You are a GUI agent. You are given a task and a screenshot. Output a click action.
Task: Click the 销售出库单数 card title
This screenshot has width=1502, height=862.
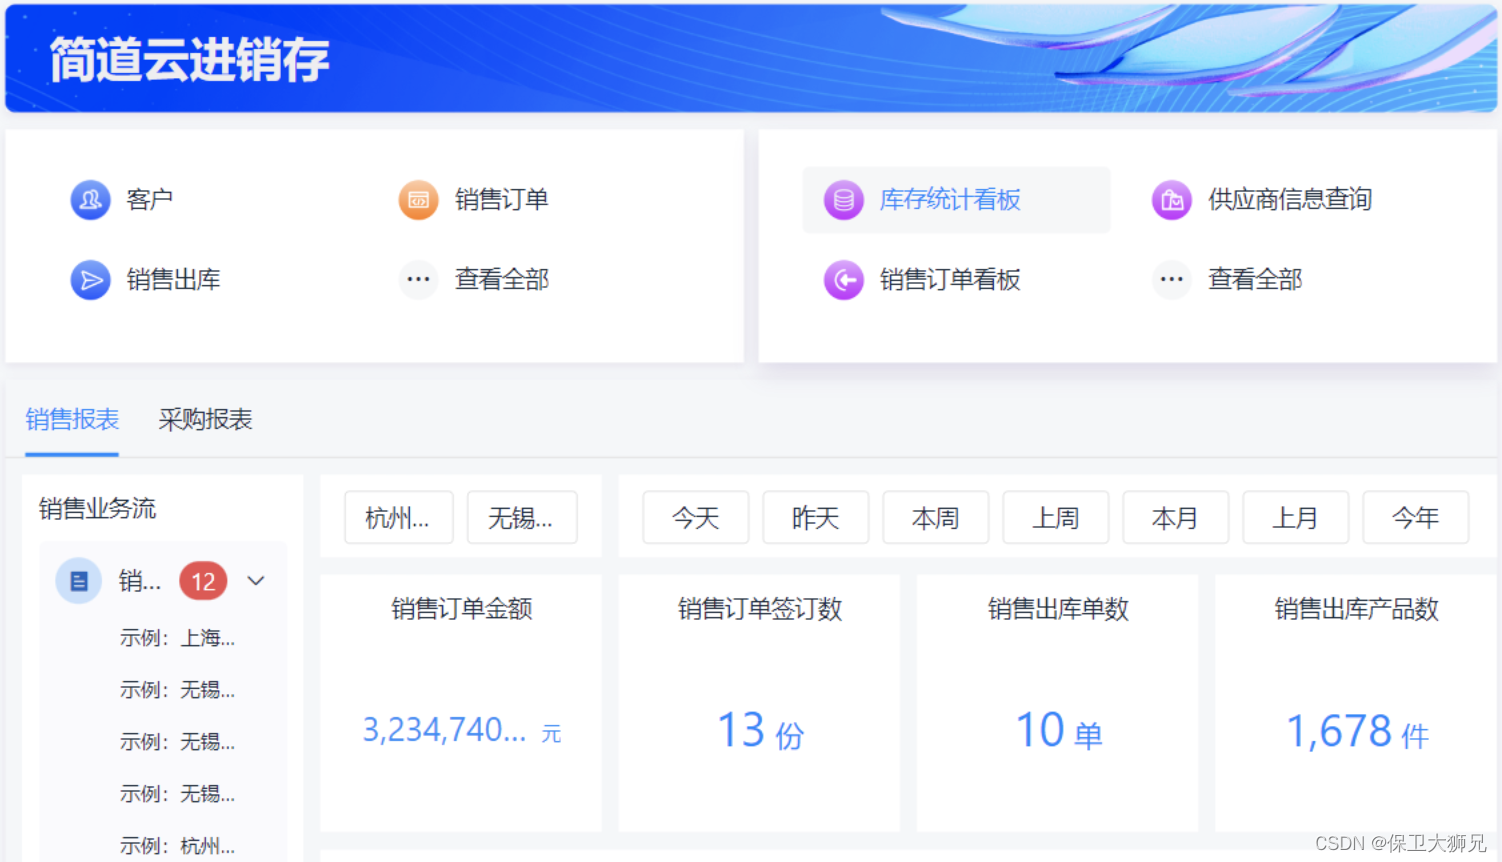(x=1058, y=609)
